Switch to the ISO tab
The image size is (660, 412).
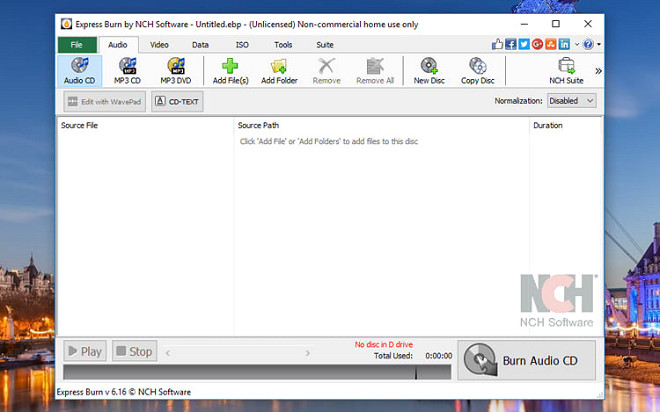click(242, 45)
